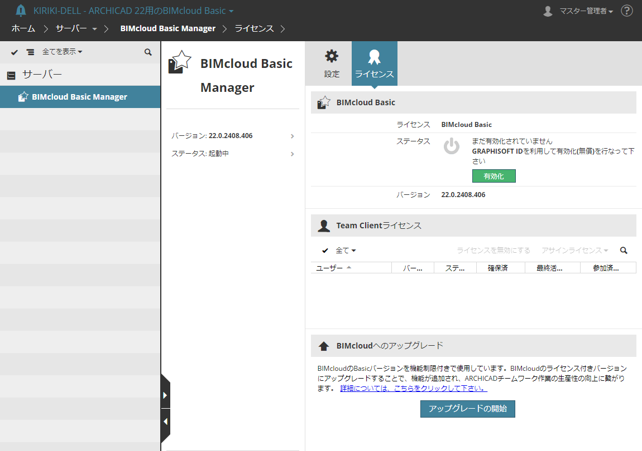Click the notification bell icon
Screen dimensions: 642x451
tap(20, 11)
